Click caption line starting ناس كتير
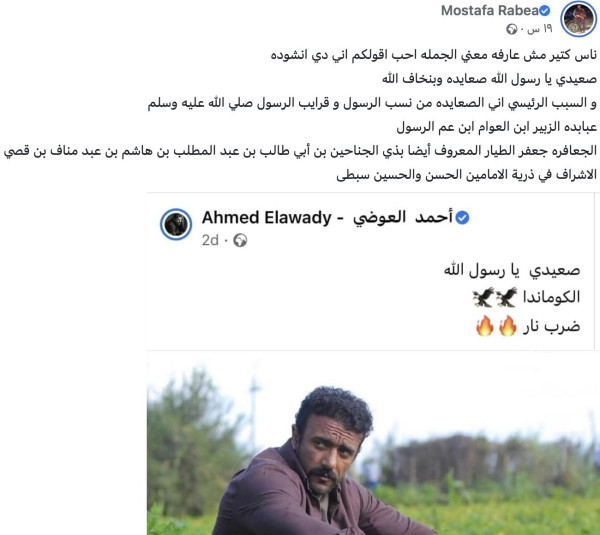The height and width of the screenshot is (535, 600). [434, 55]
